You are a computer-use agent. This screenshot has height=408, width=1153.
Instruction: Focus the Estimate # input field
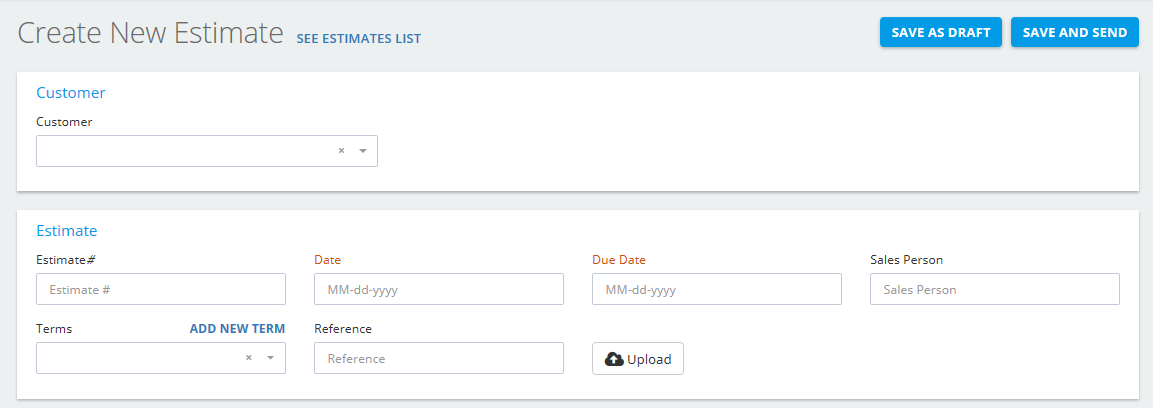tap(161, 289)
